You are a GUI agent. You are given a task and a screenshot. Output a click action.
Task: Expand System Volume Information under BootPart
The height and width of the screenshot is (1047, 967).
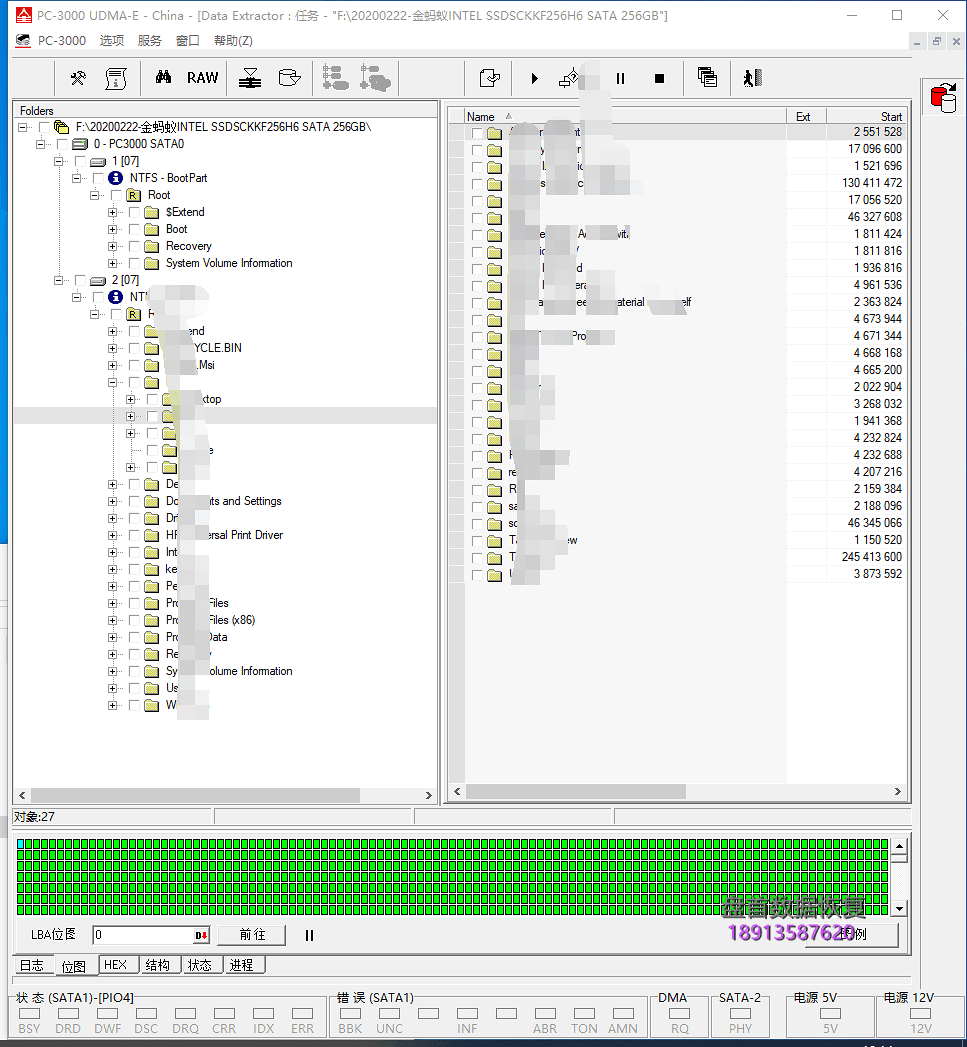click(x=112, y=263)
